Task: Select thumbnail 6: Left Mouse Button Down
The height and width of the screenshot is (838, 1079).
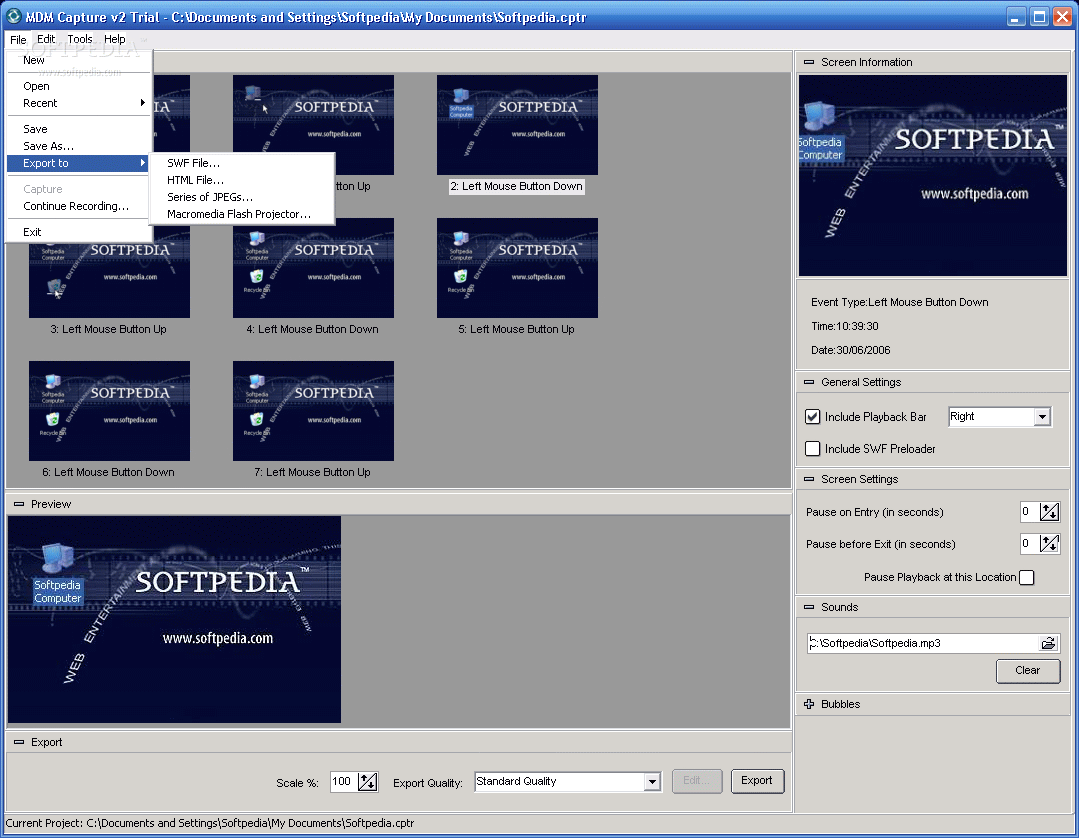Action: (109, 411)
